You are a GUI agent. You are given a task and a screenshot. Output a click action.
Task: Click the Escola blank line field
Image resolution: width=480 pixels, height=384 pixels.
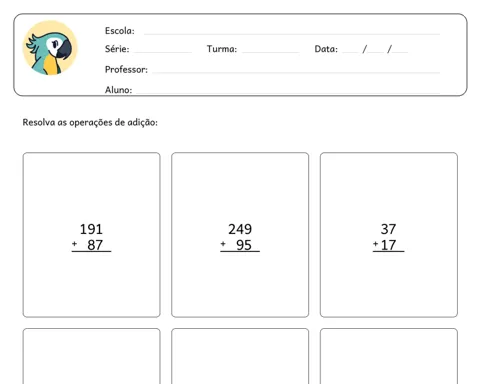292,33
